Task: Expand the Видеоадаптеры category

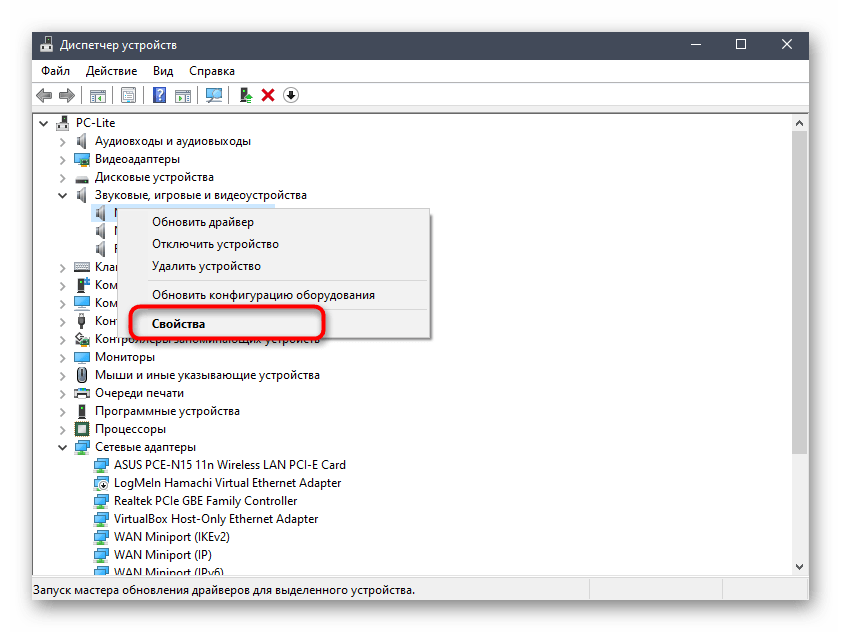Action: coord(62,160)
